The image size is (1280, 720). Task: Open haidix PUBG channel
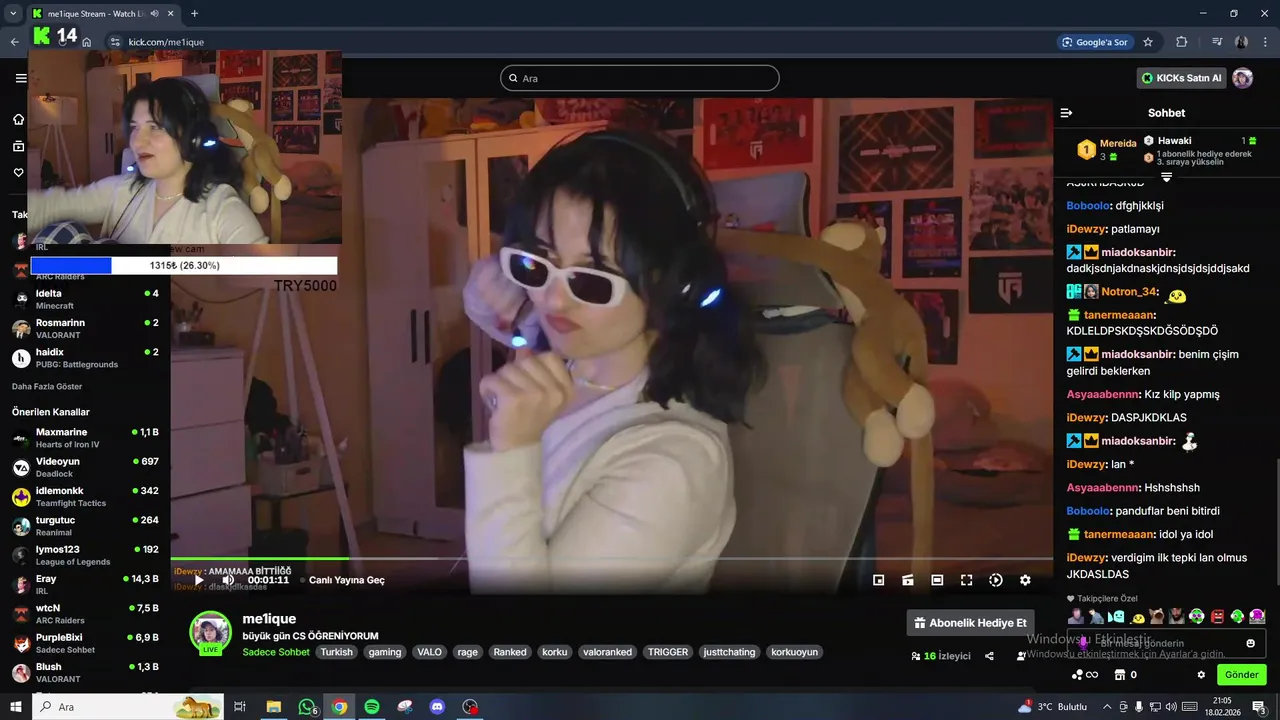click(85, 358)
